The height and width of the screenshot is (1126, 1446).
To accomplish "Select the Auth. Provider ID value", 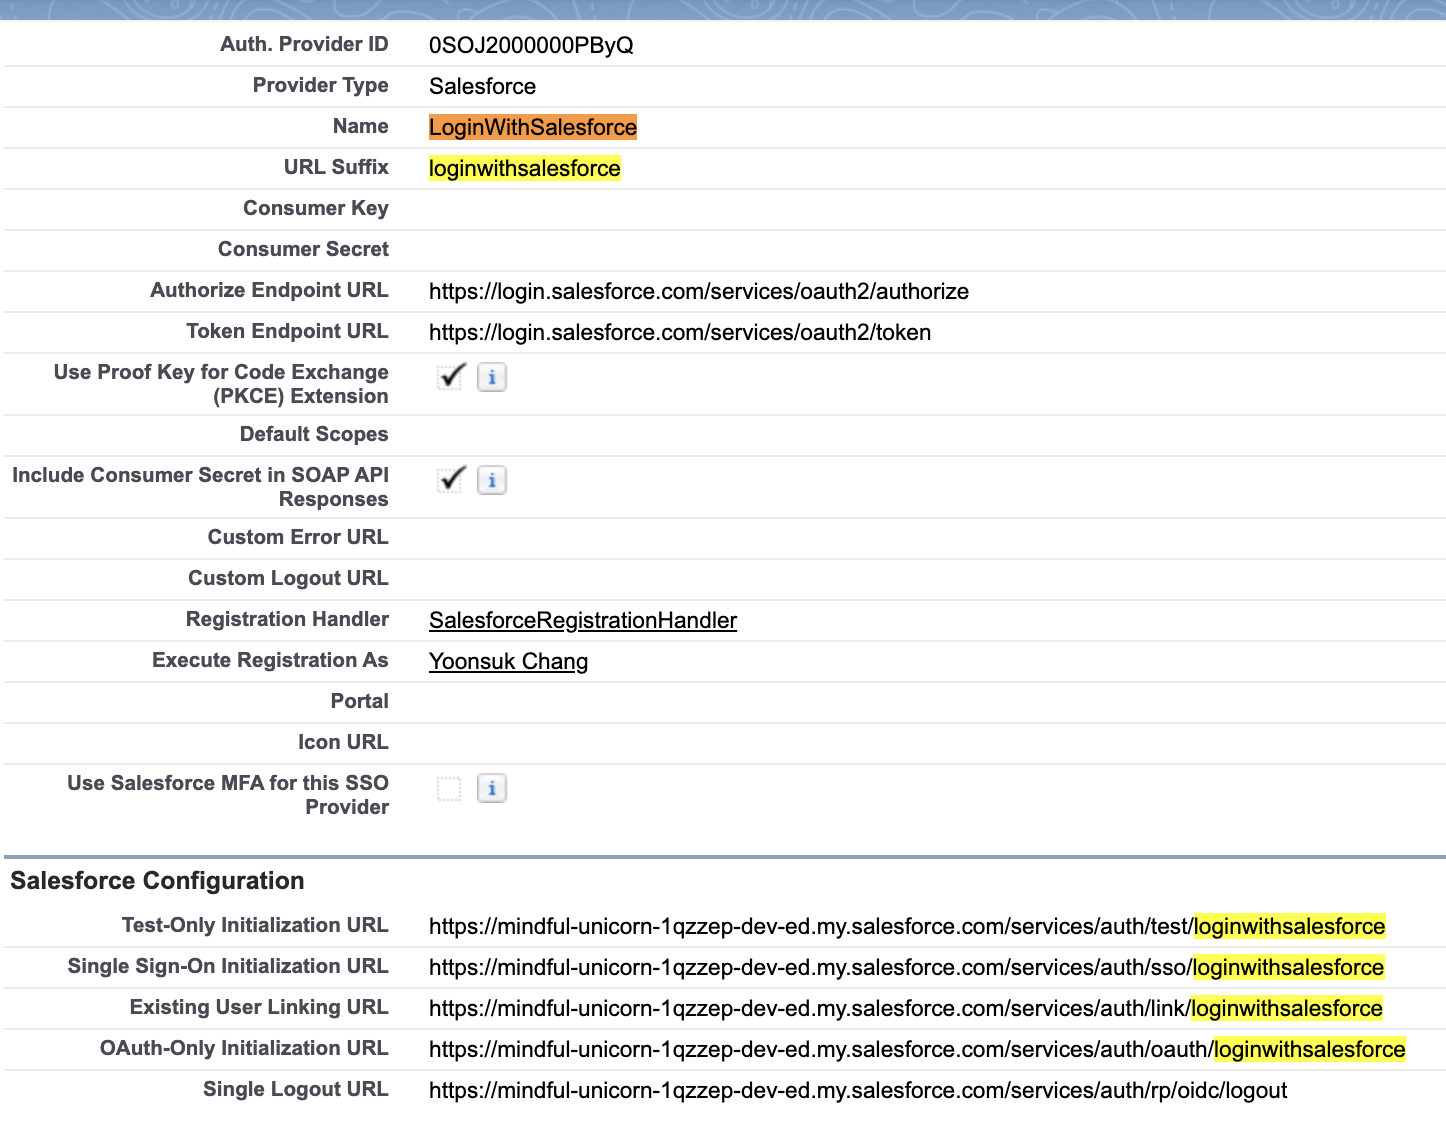I will pos(529,45).
